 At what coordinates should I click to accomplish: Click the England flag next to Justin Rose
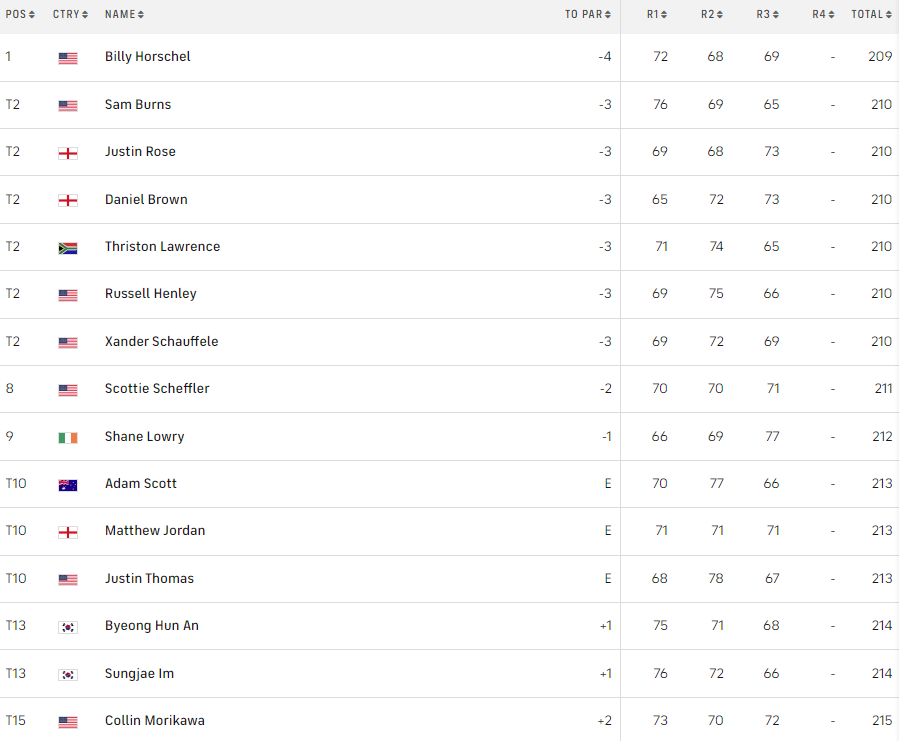(68, 153)
